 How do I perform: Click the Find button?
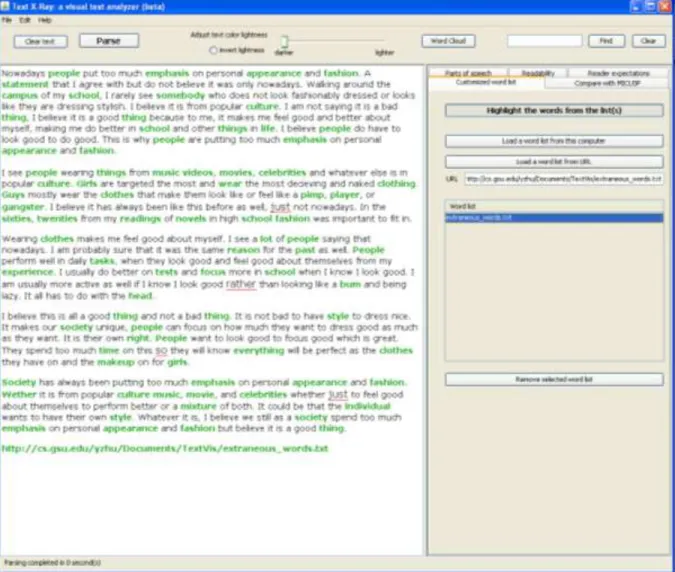click(x=606, y=41)
